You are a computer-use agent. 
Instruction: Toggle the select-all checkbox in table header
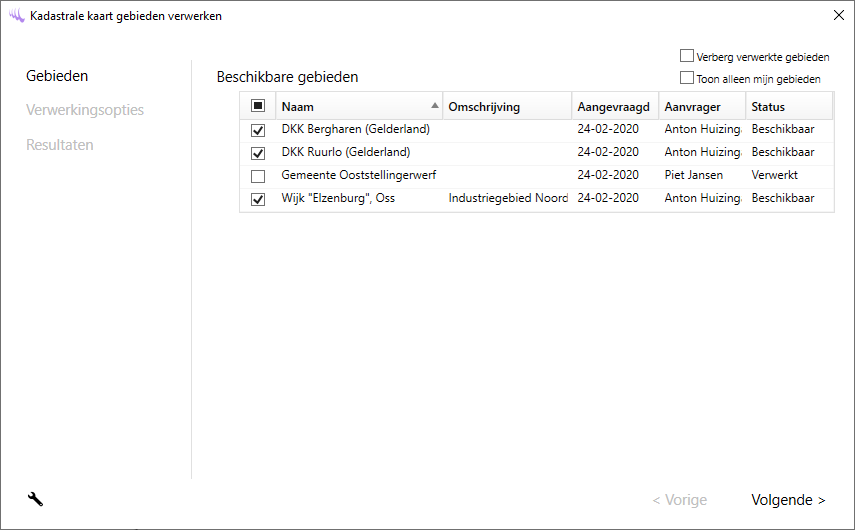(x=258, y=106)
